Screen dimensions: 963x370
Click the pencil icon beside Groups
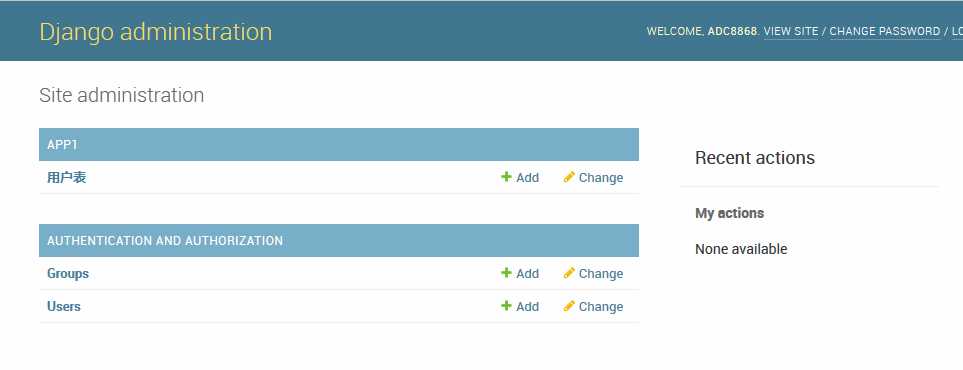[x=569, y=273]
